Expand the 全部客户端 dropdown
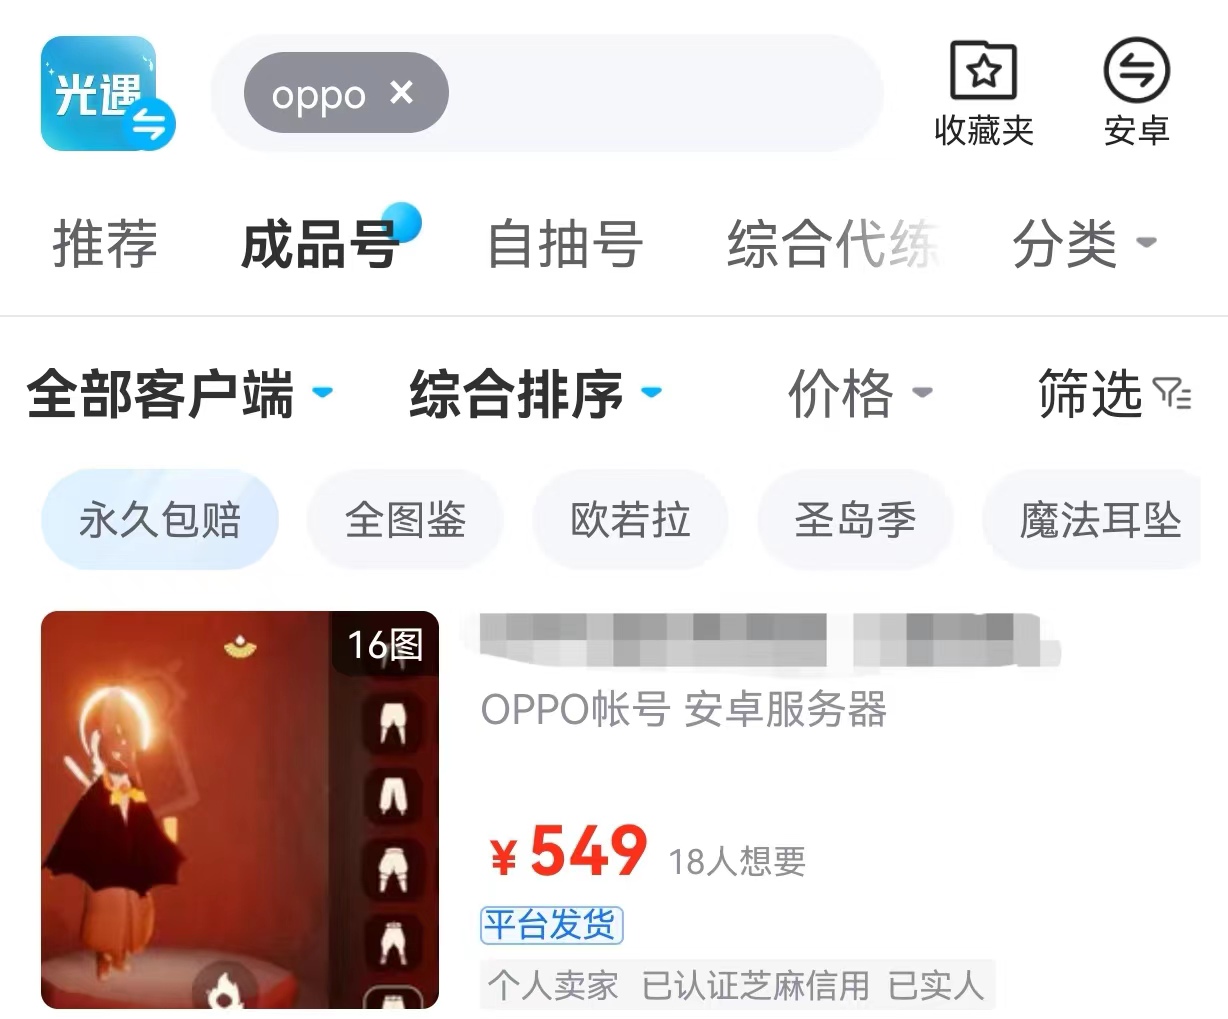This screenshot has height=1019, width=1228. [180, 393]
